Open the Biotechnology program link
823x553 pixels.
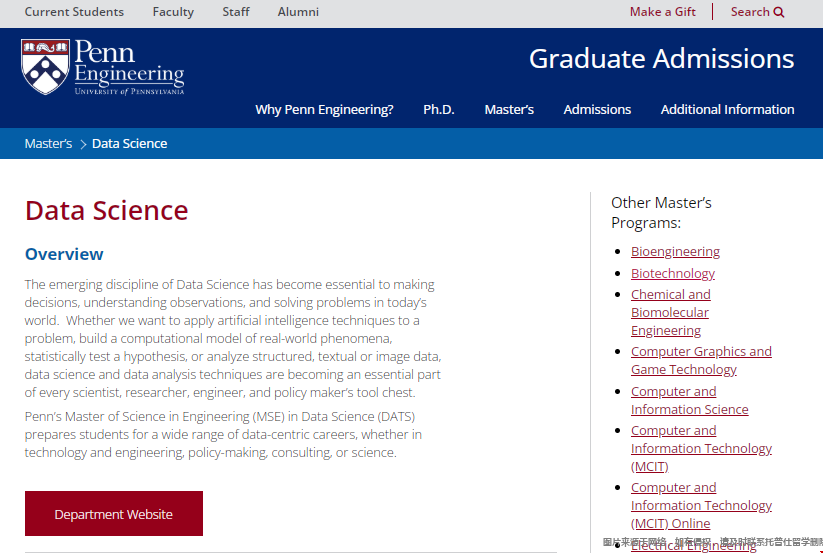click(672, 273)
